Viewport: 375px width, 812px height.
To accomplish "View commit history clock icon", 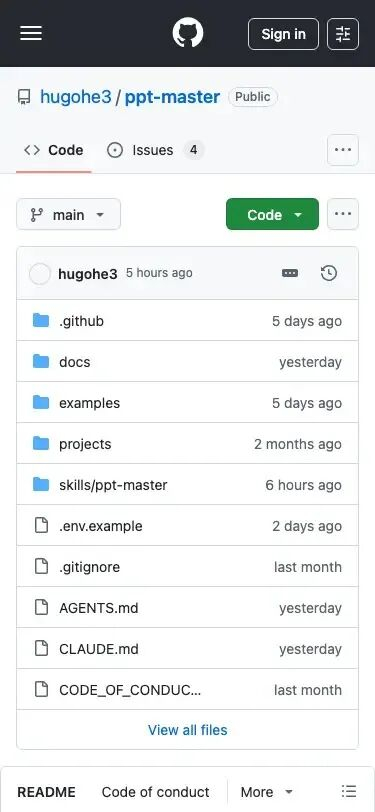I will pos(329,273).
